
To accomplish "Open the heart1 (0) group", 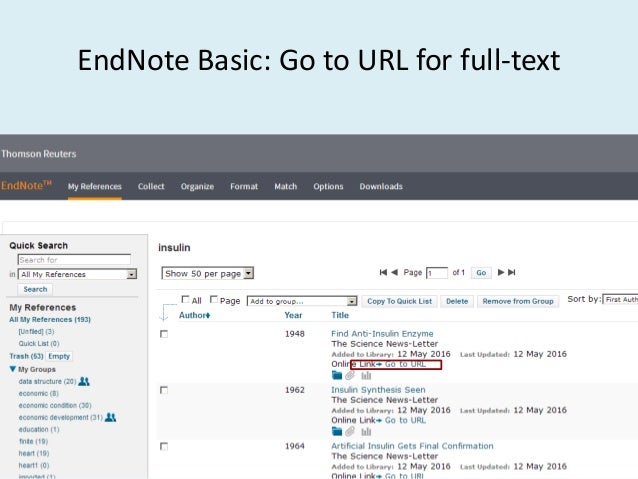I will 34,465.
